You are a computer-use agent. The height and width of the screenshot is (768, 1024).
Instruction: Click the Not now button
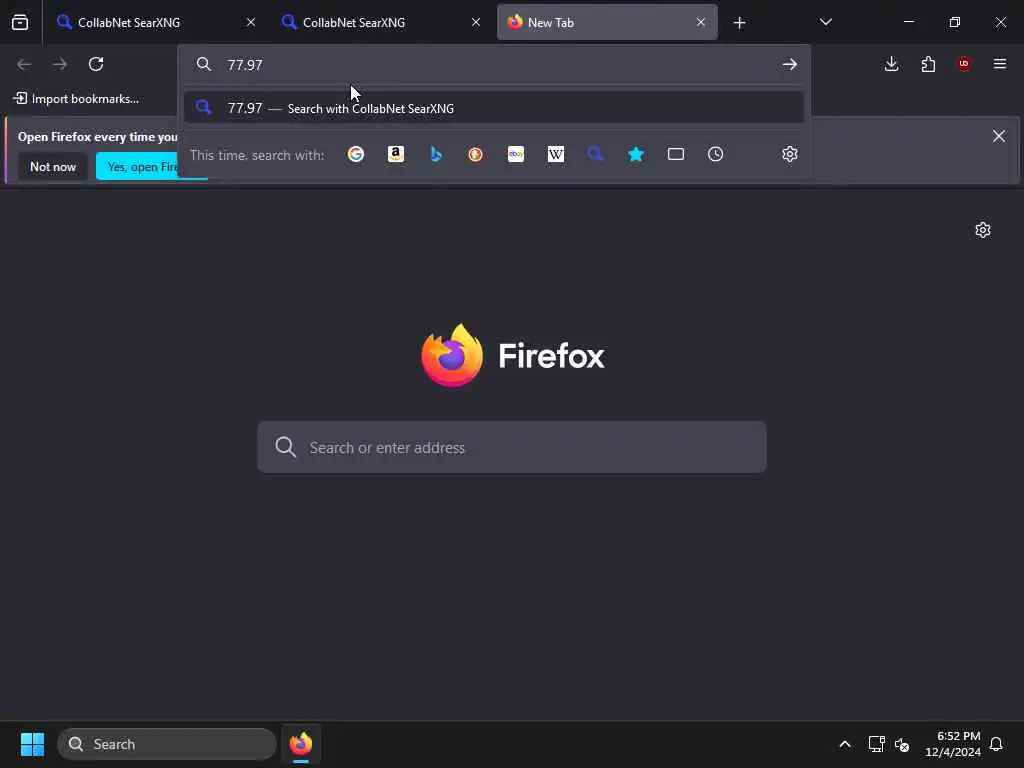point(53,167)
